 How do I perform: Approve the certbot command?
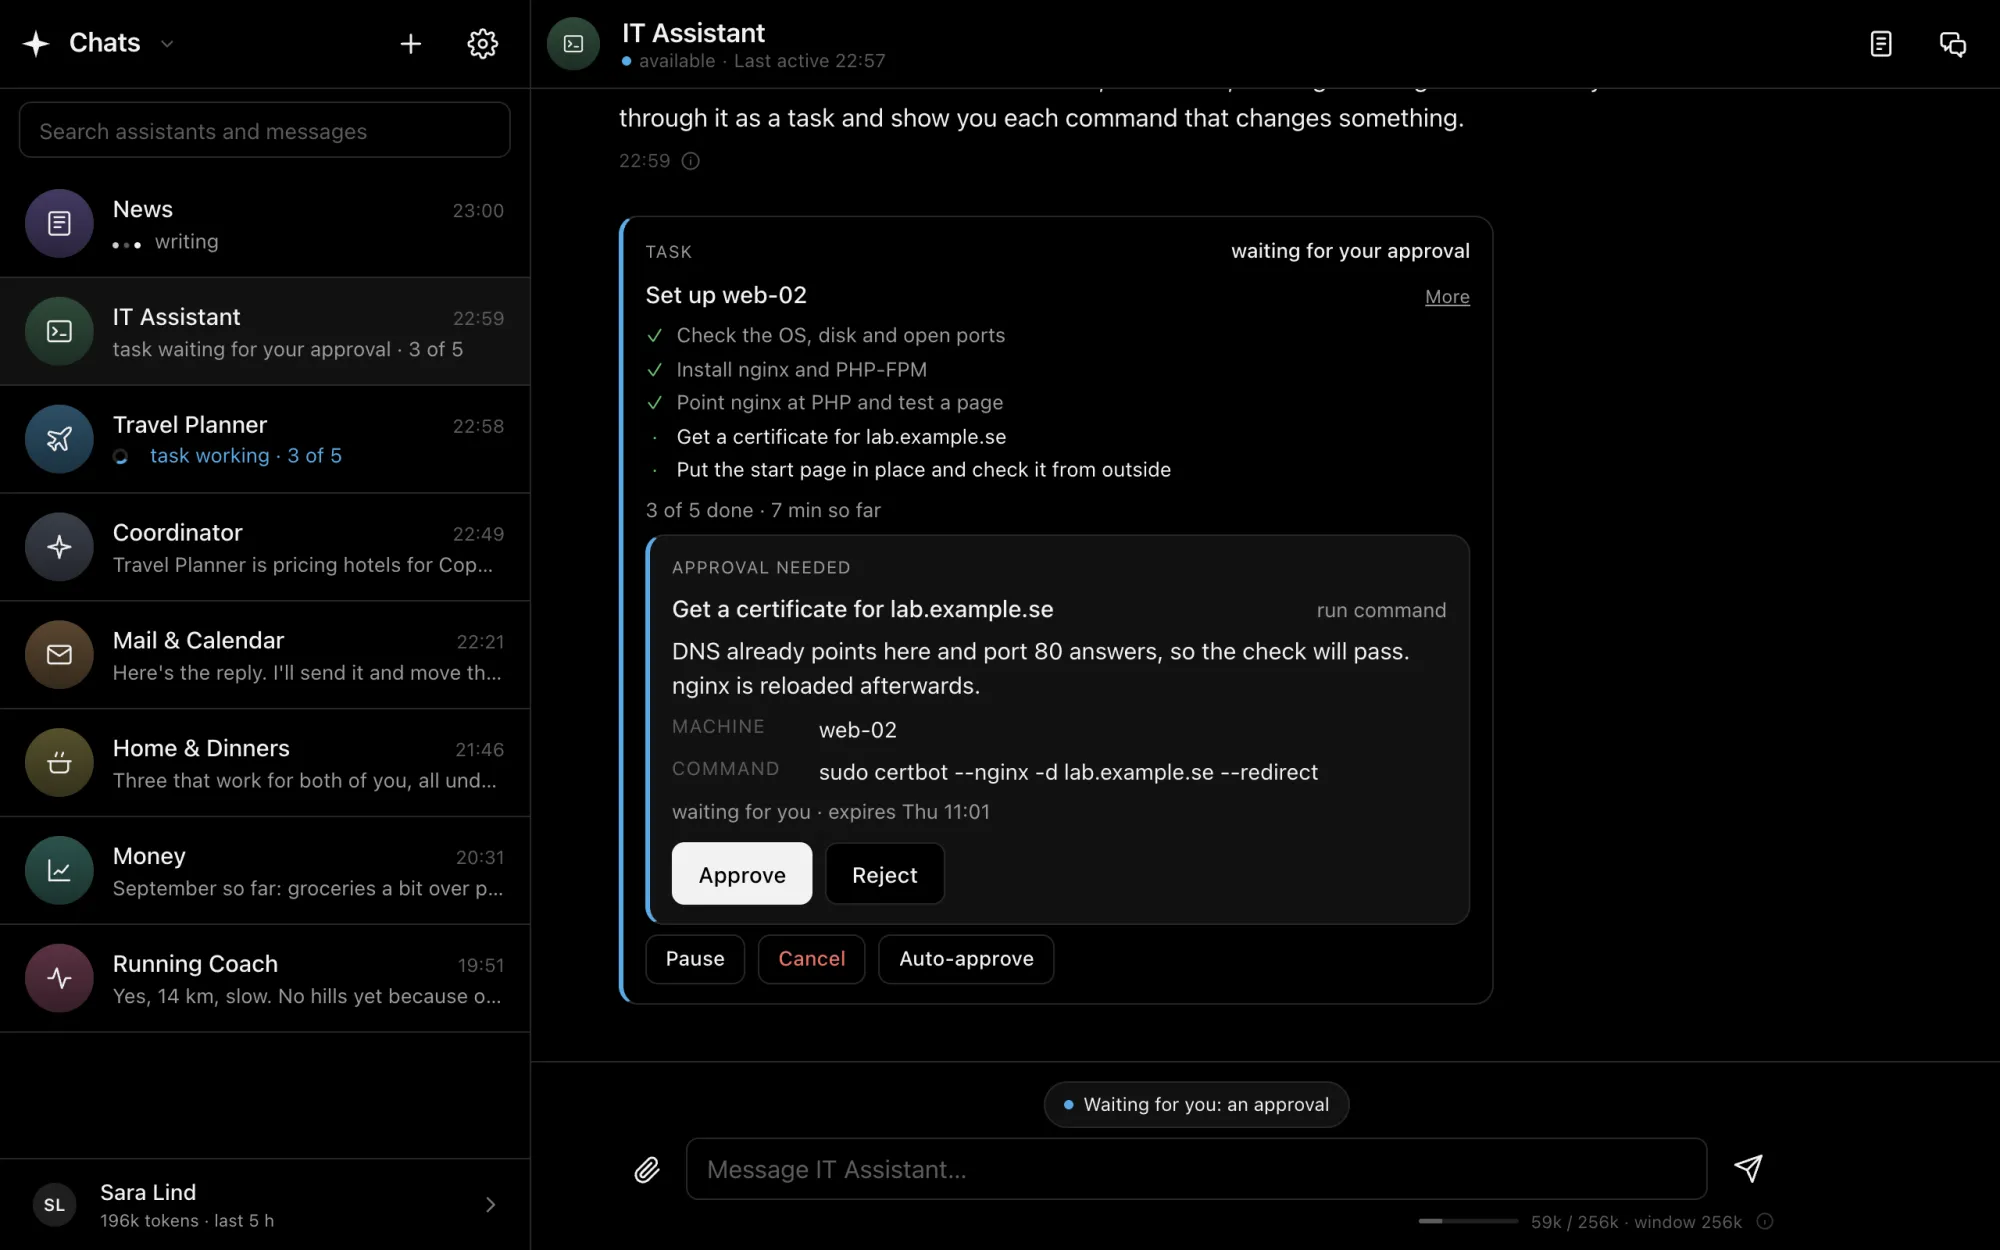coord(742,874)
